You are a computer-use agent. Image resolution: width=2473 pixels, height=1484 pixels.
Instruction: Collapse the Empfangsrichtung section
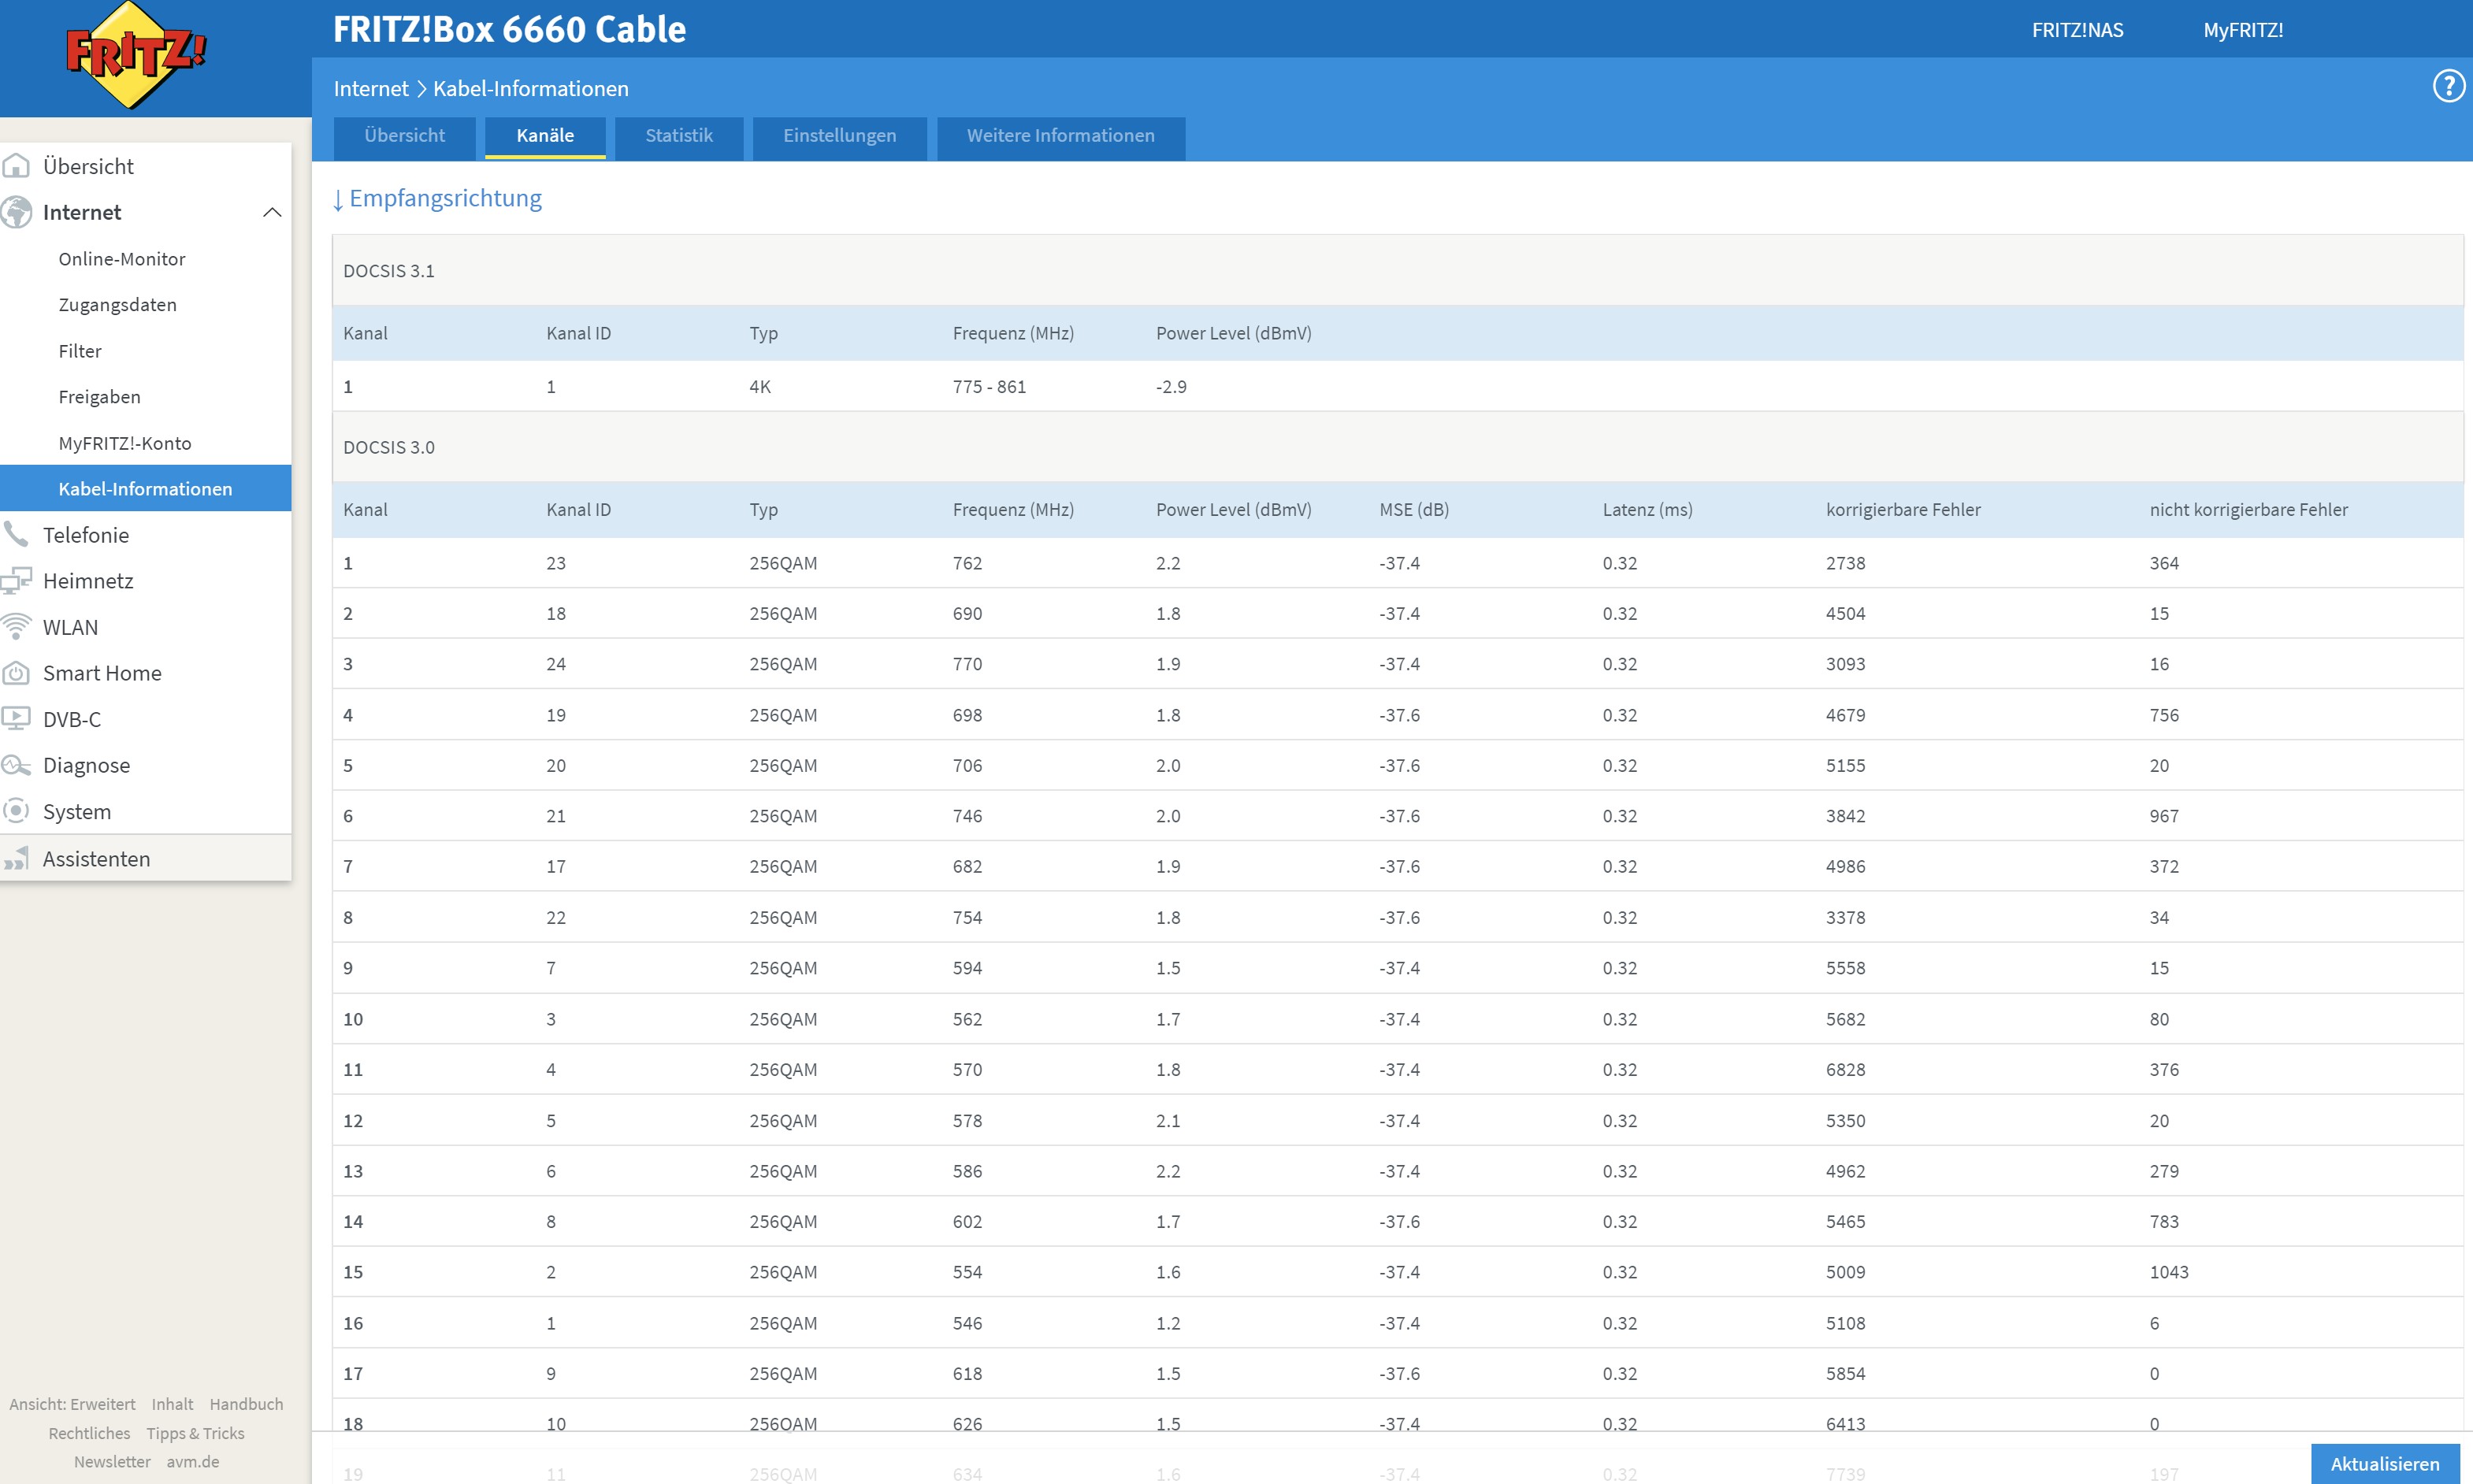[437, 198]
